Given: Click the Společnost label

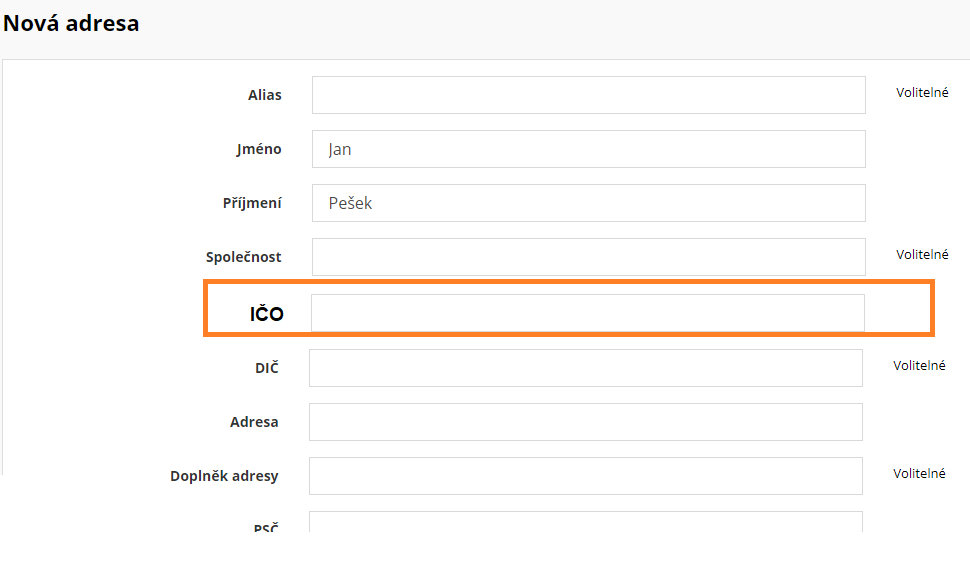Looking at the screenshot, I should point(244,258).
